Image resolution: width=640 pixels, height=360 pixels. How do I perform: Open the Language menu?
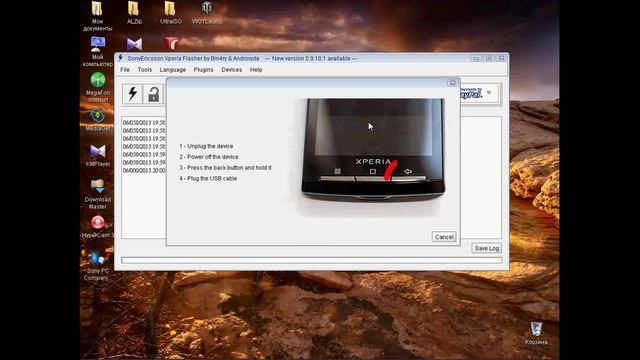click(173, 70)
